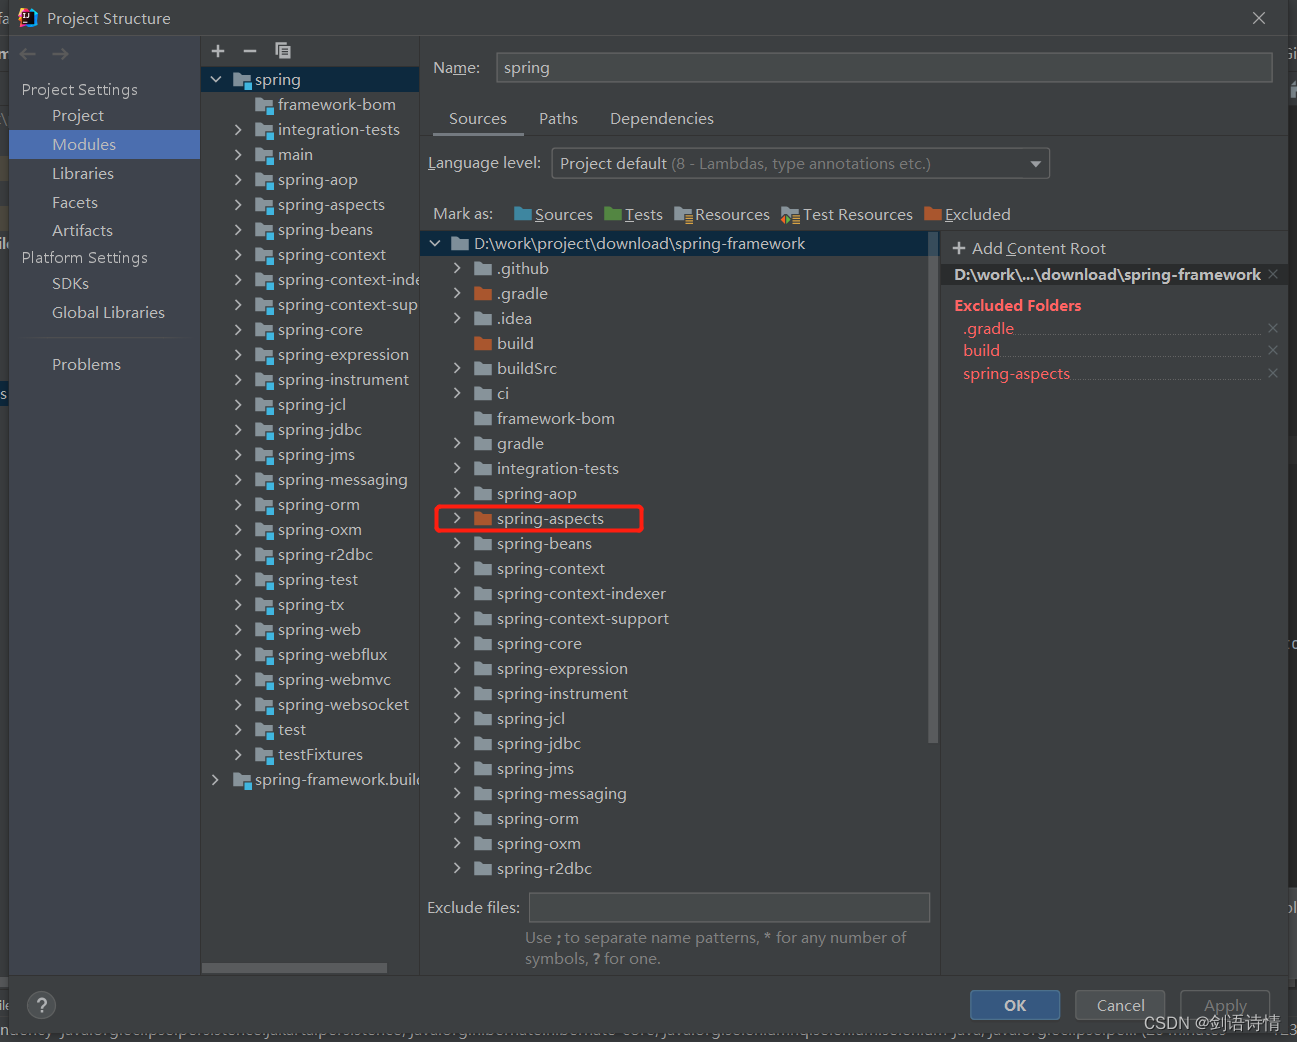Click the Add Content Root plus icon
The height and width of the screenshot is (1042, 1297).
click(x=959, y=248)
